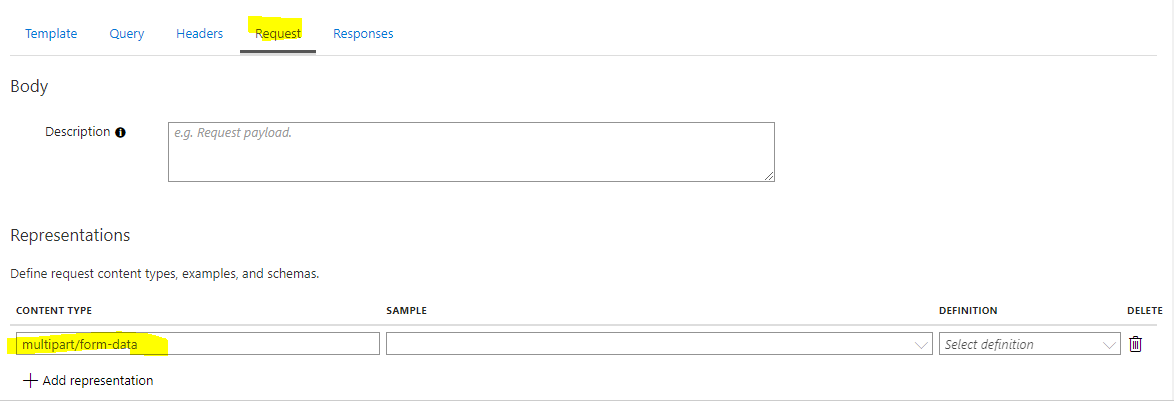Click the DEFINITION column header

(x=968, y=310)
